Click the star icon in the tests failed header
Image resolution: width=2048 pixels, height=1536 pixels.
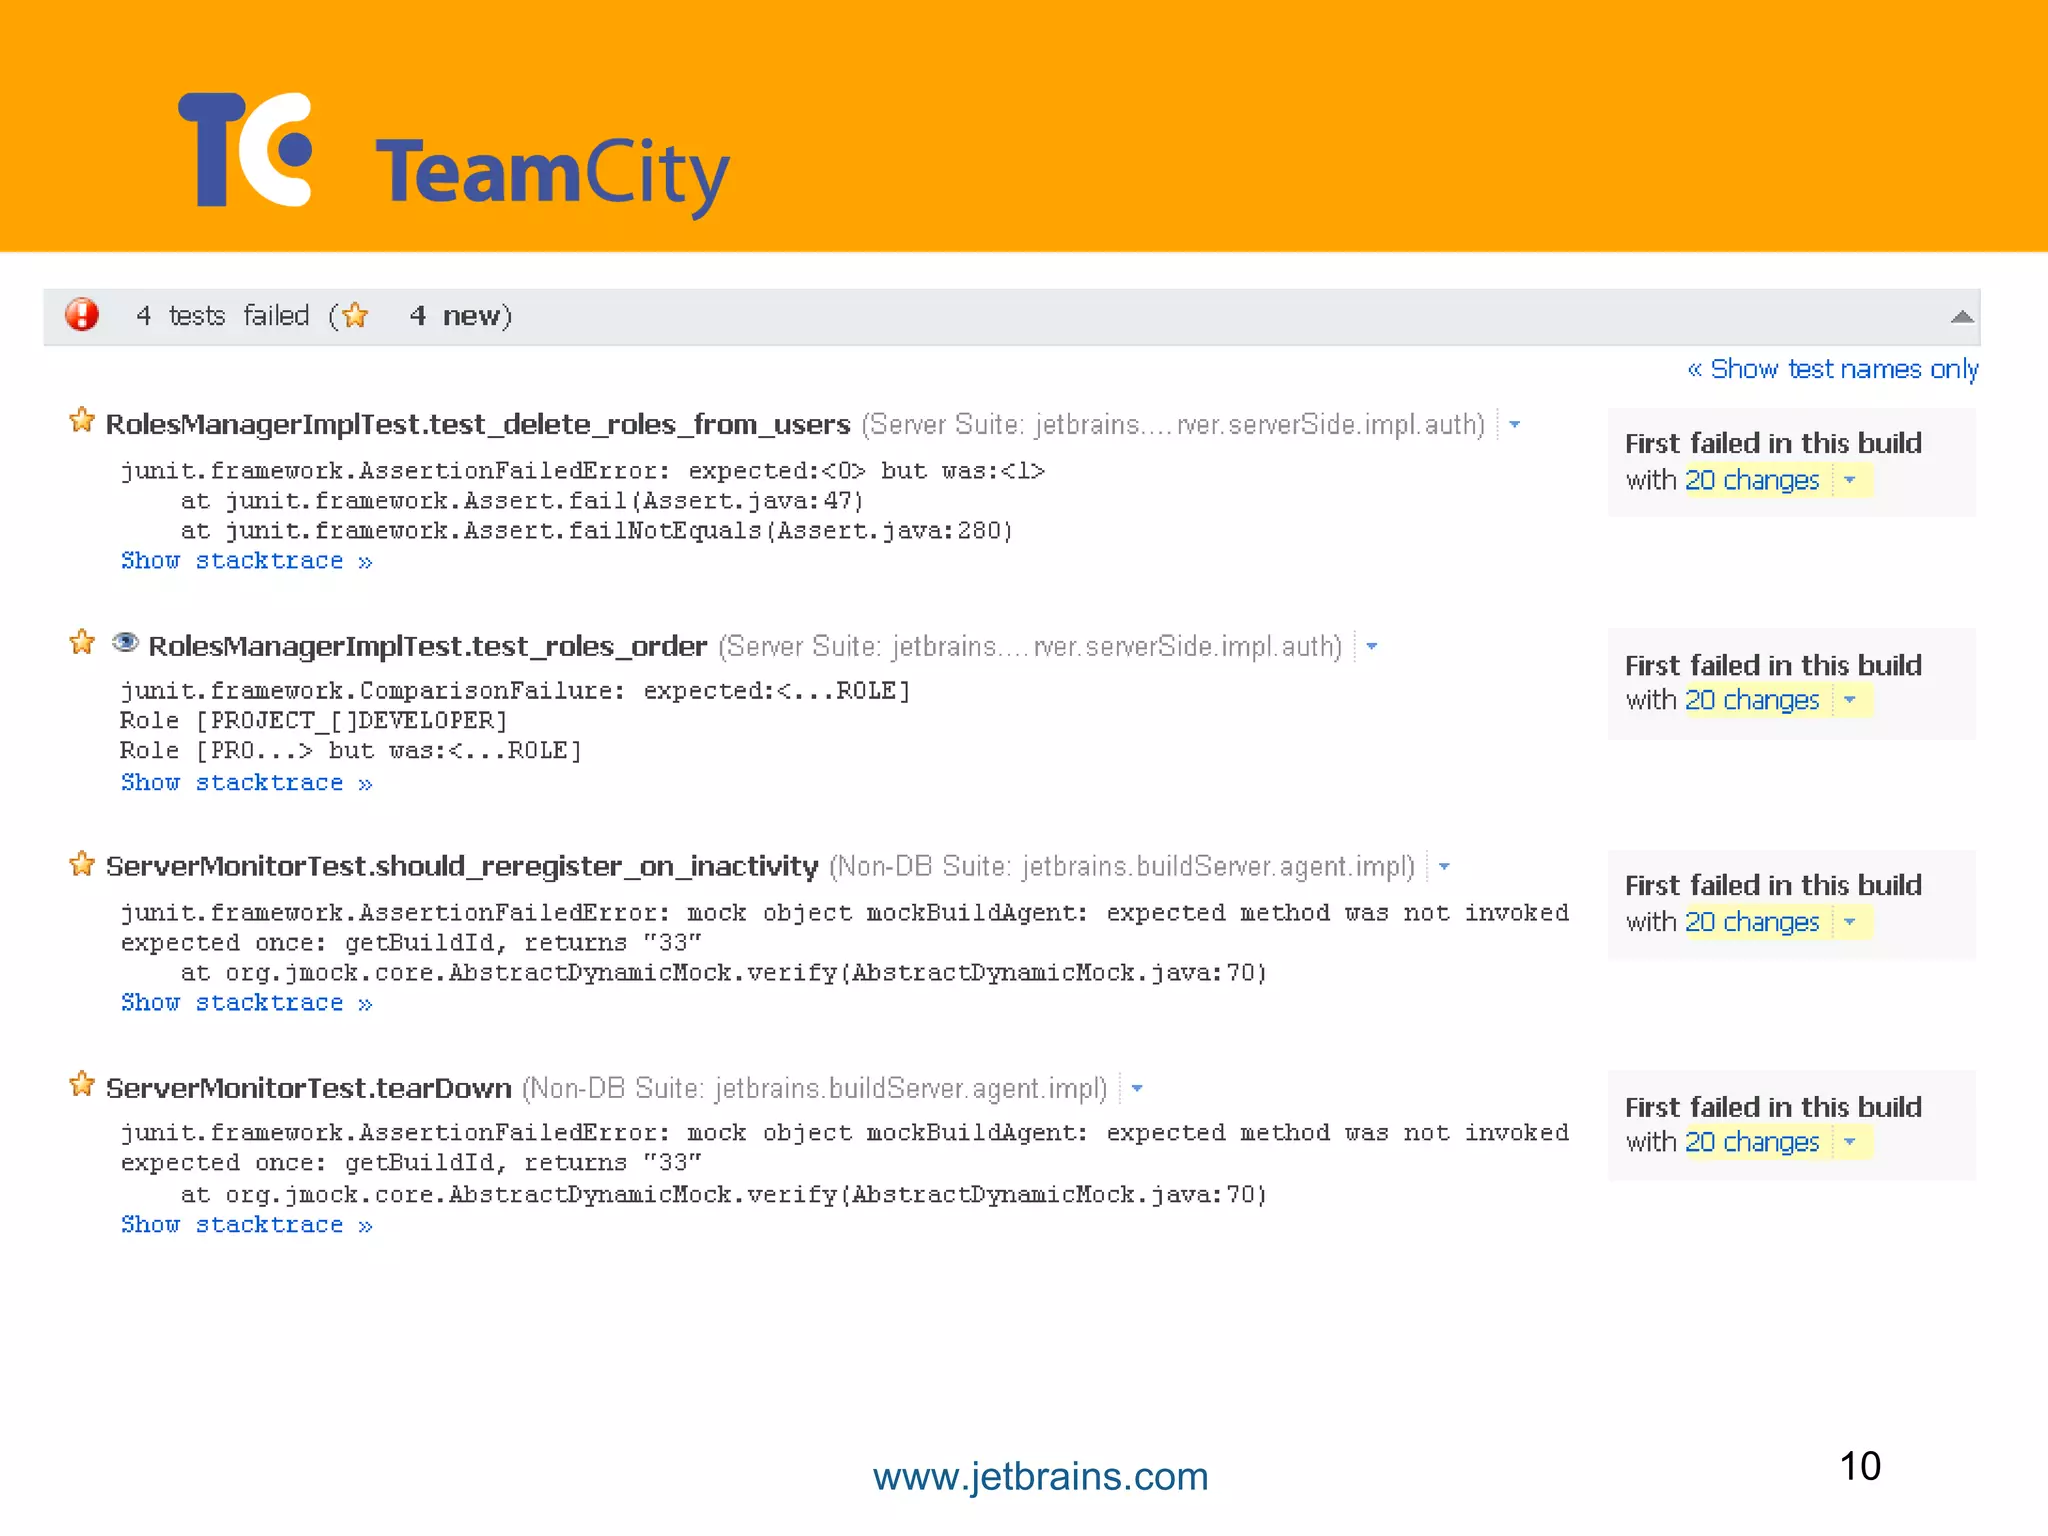[355, 316]
